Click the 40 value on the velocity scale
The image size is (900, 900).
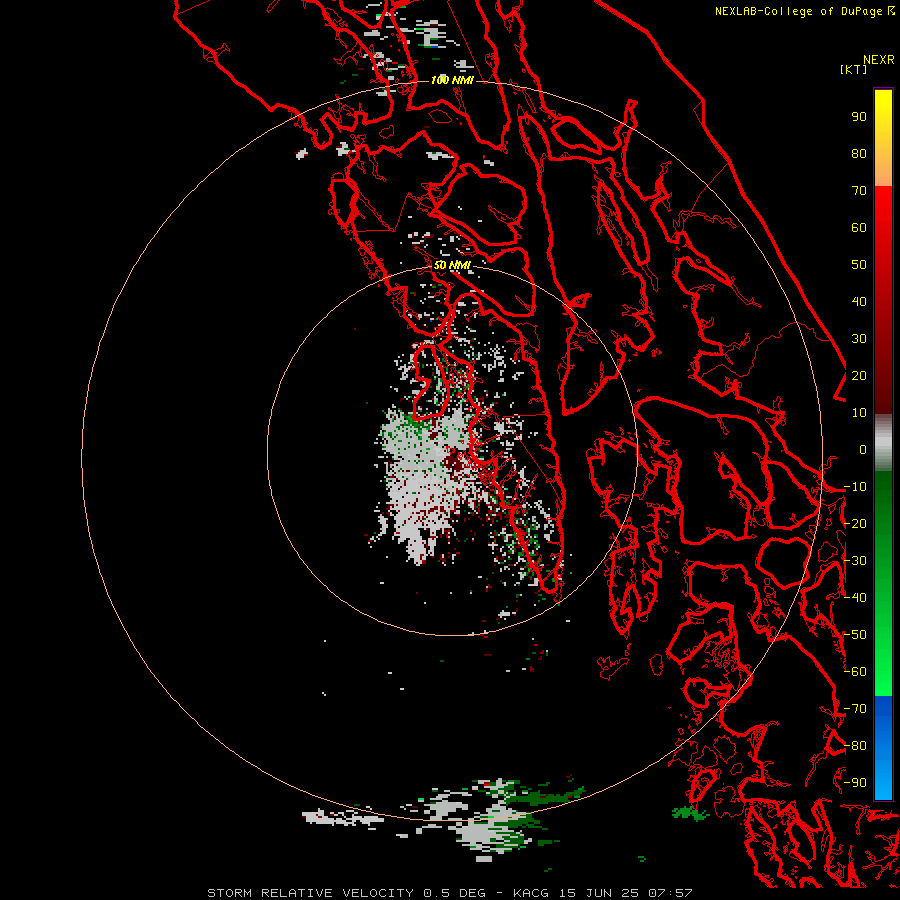(859, 301)
